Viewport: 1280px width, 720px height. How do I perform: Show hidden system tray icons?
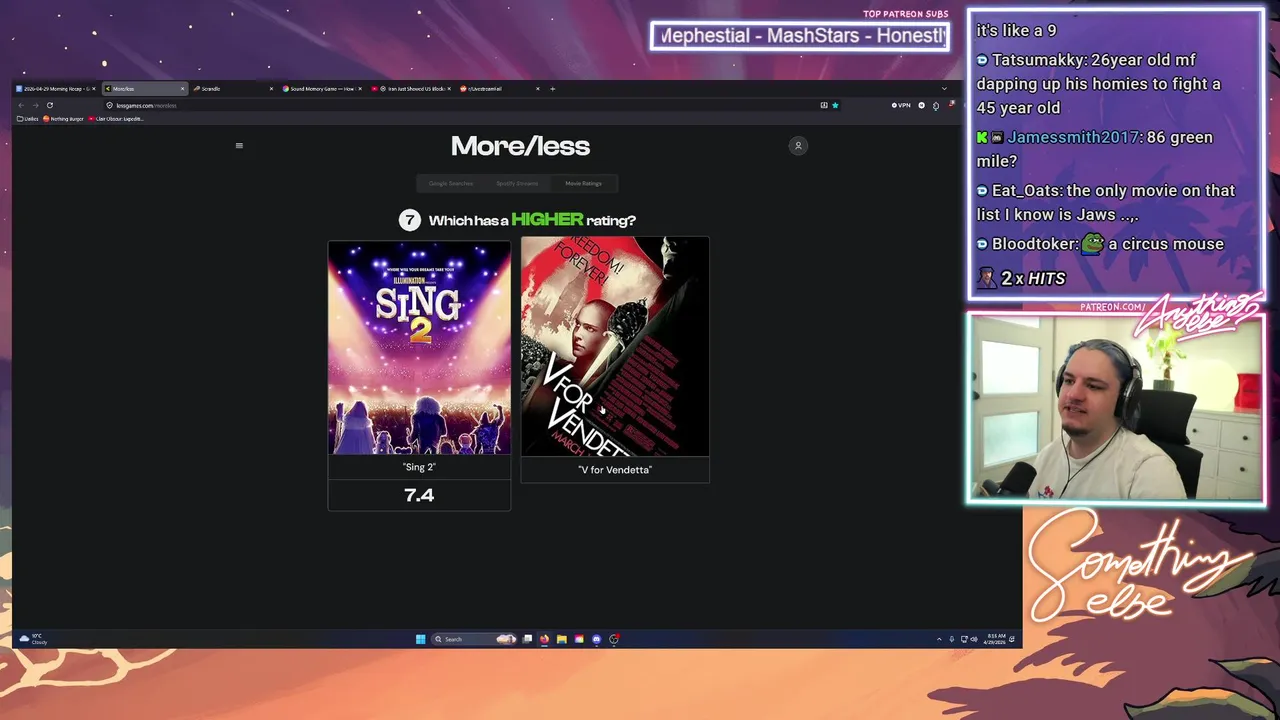point(939,639)
